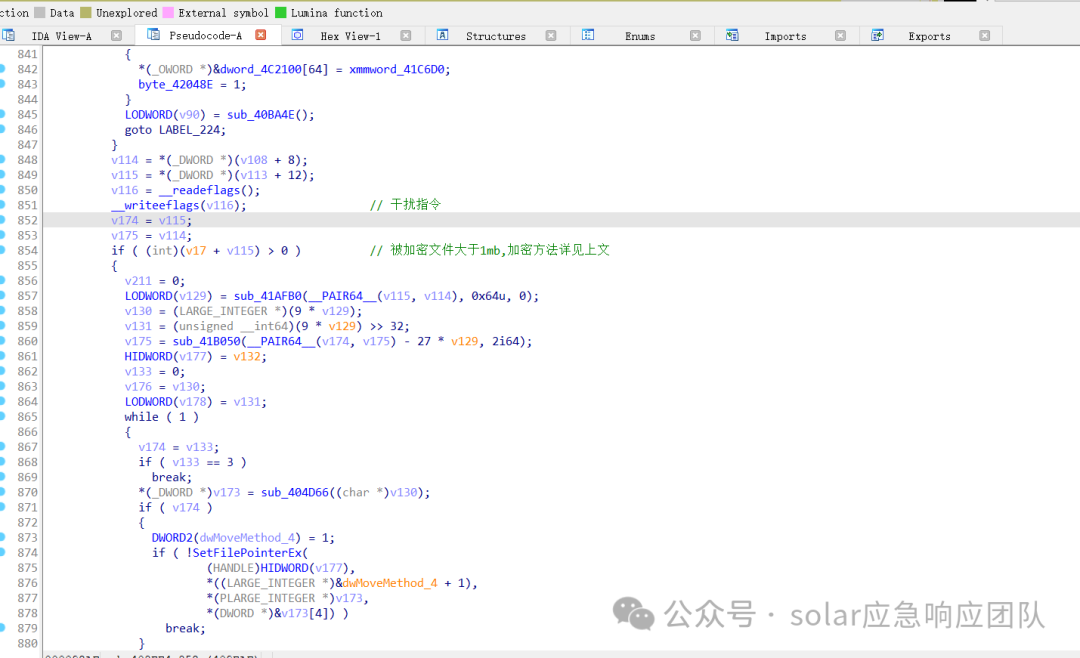Click function call sub_404D66
The height and width of the screenshot is (658, 1080).
(x=295, y=492)
